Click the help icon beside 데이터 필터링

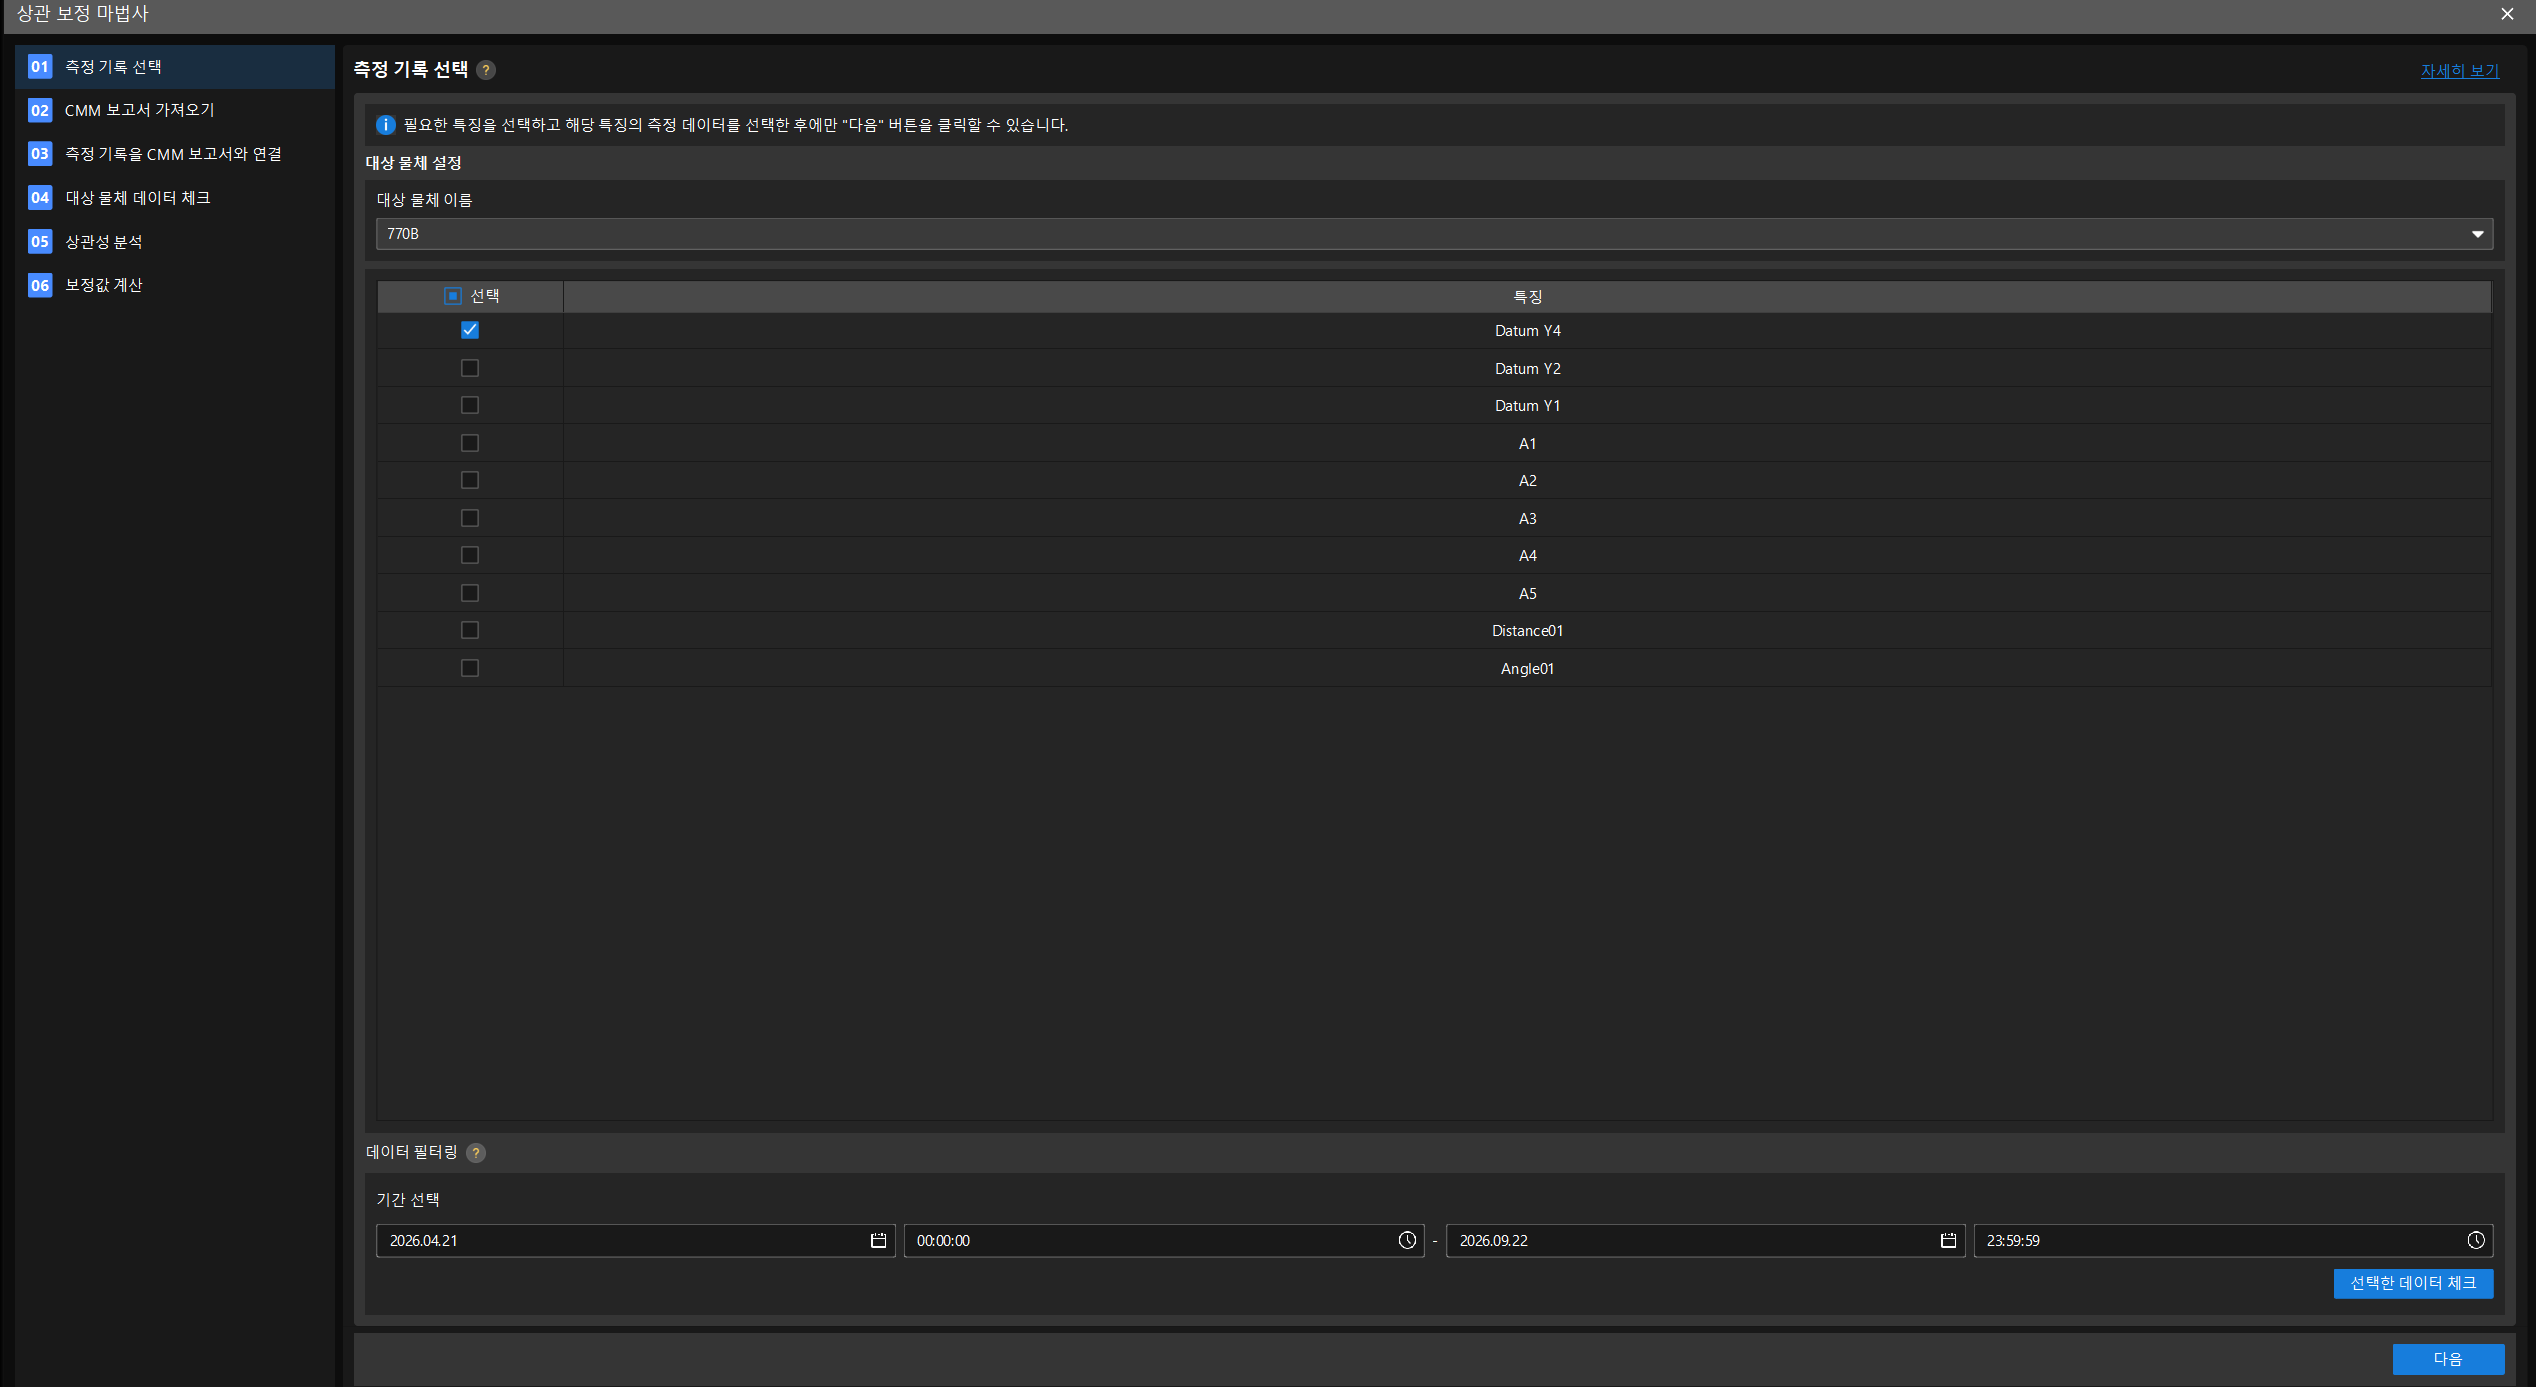476,1153
